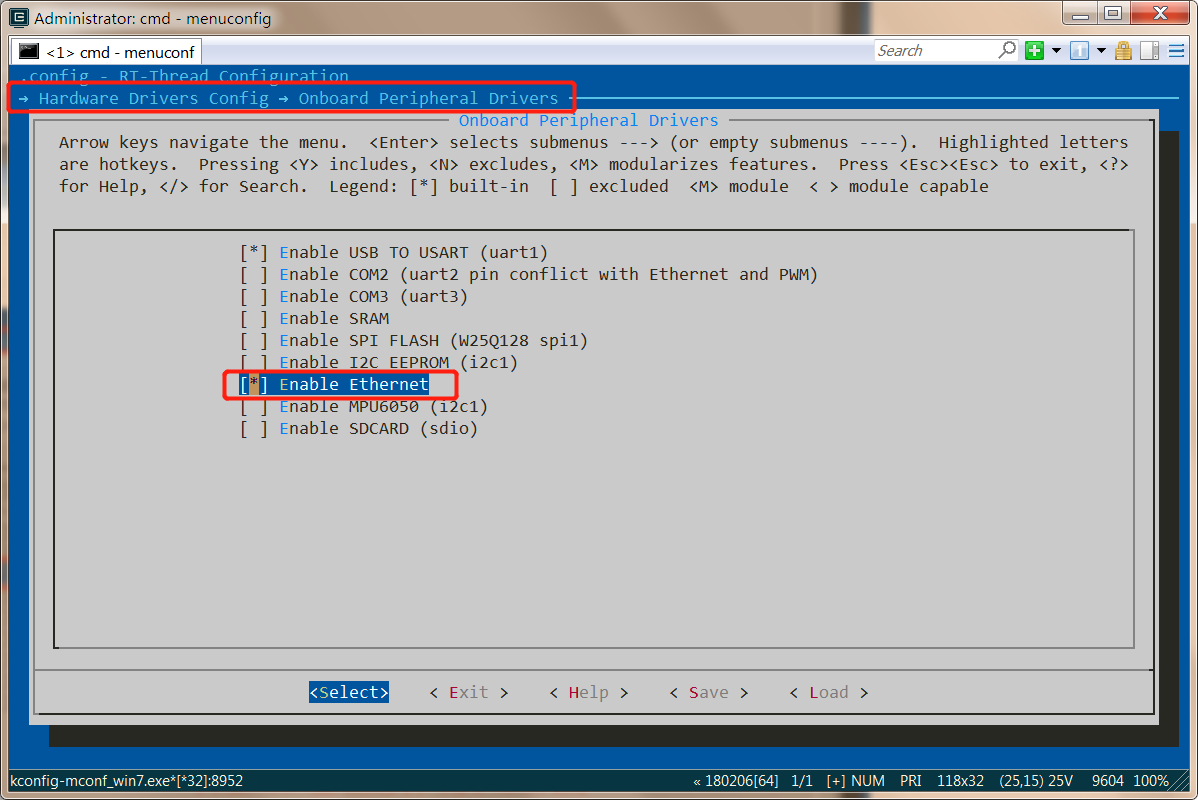This screenshot has height=800, width=1198.
Task: Click the window icon in the title bar
Action: 19,17
